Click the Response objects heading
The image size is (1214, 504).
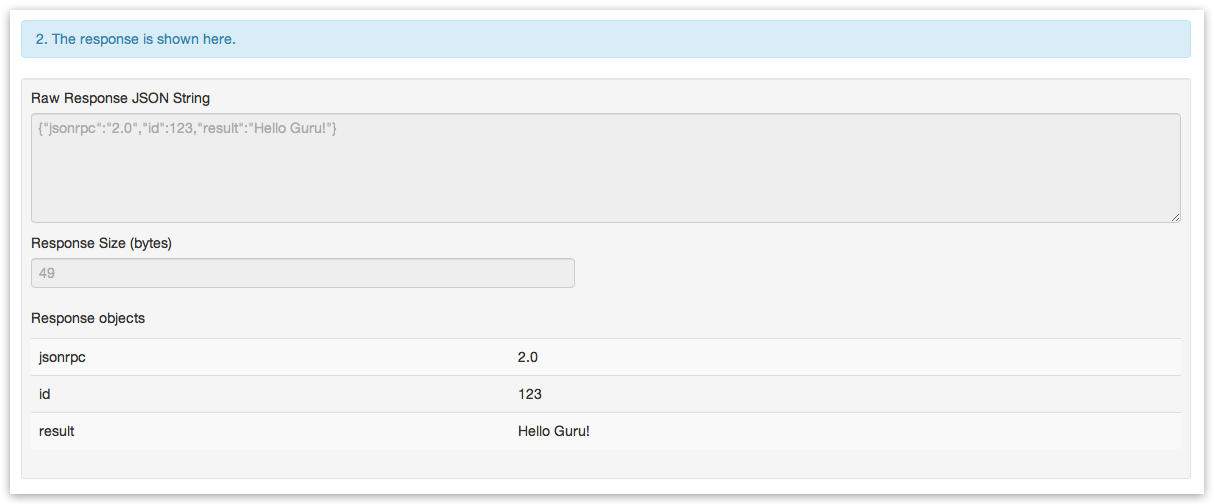pos(88,318)
